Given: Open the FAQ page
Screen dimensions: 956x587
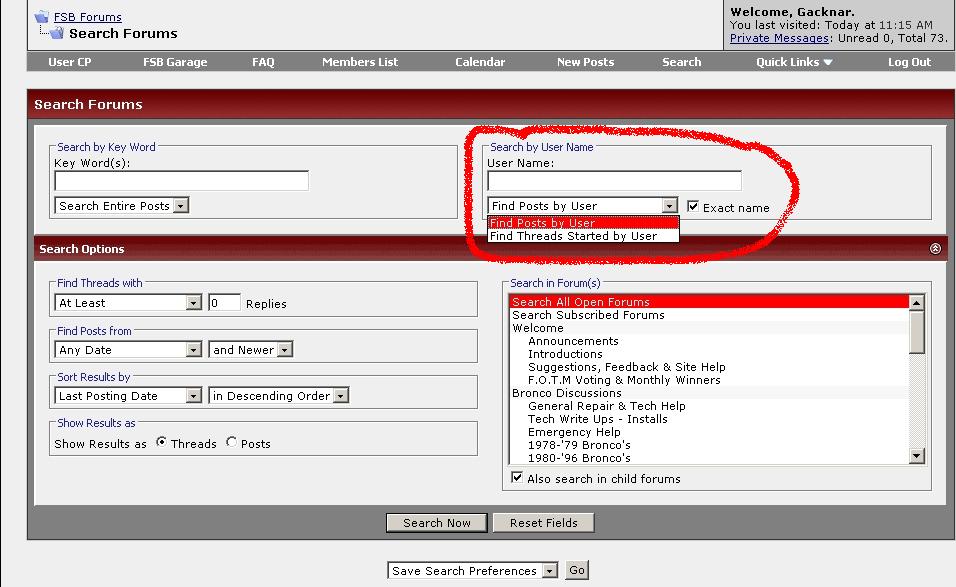Looking at the screenshot, I should pos(263,62).
